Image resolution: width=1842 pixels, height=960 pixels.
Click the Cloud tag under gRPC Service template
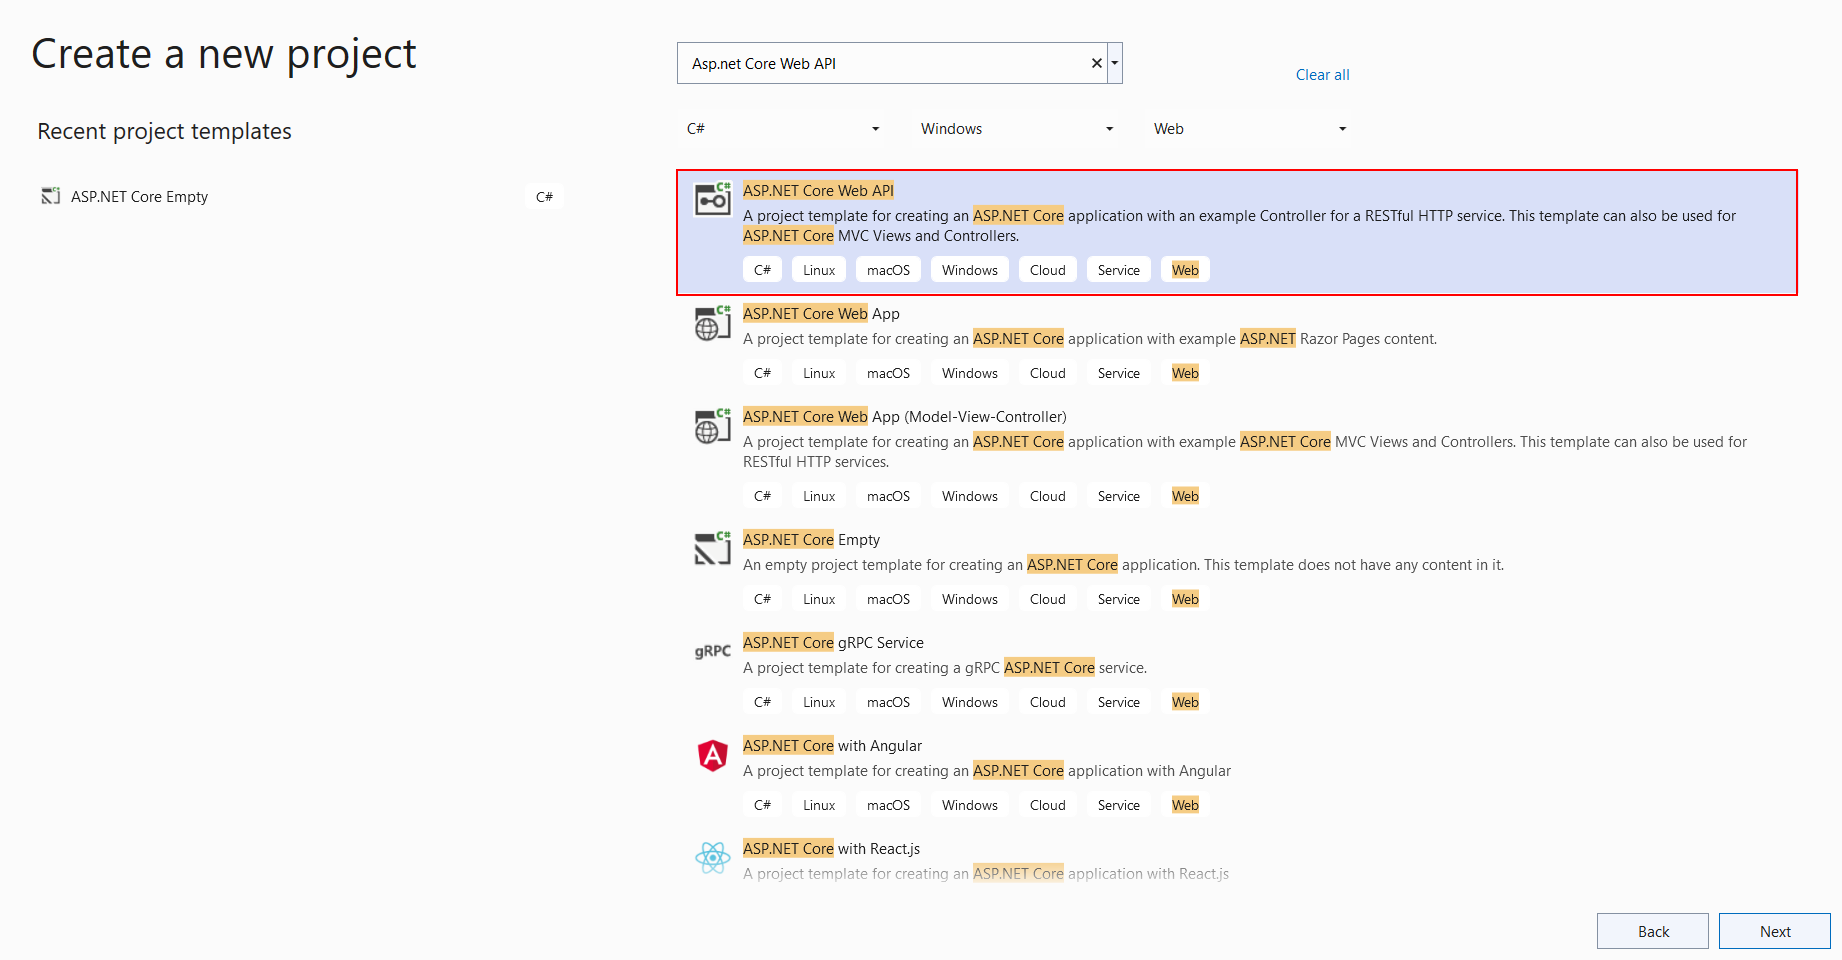click(x=1048, y=702)
